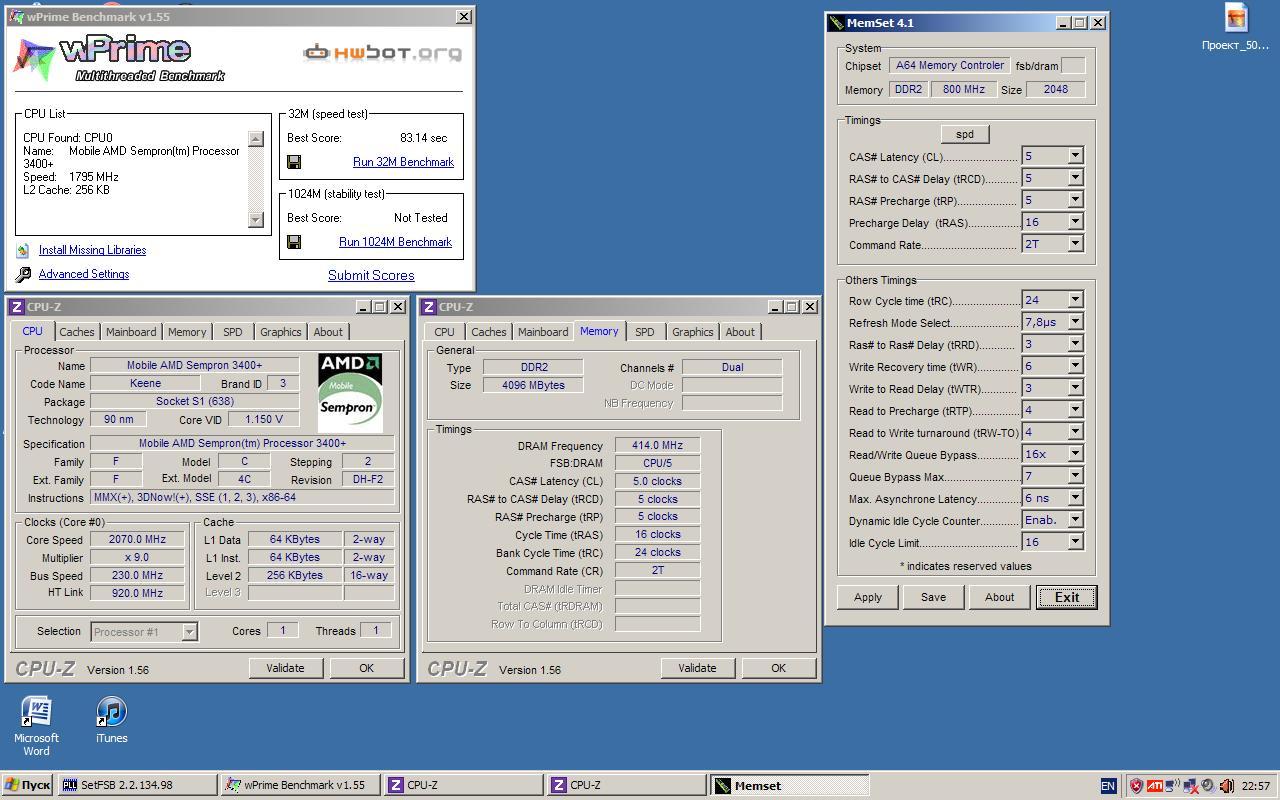The image size is (1280, 800).
Task: Click the CPU List scrollbar down arrow
Action: point(256,220)
